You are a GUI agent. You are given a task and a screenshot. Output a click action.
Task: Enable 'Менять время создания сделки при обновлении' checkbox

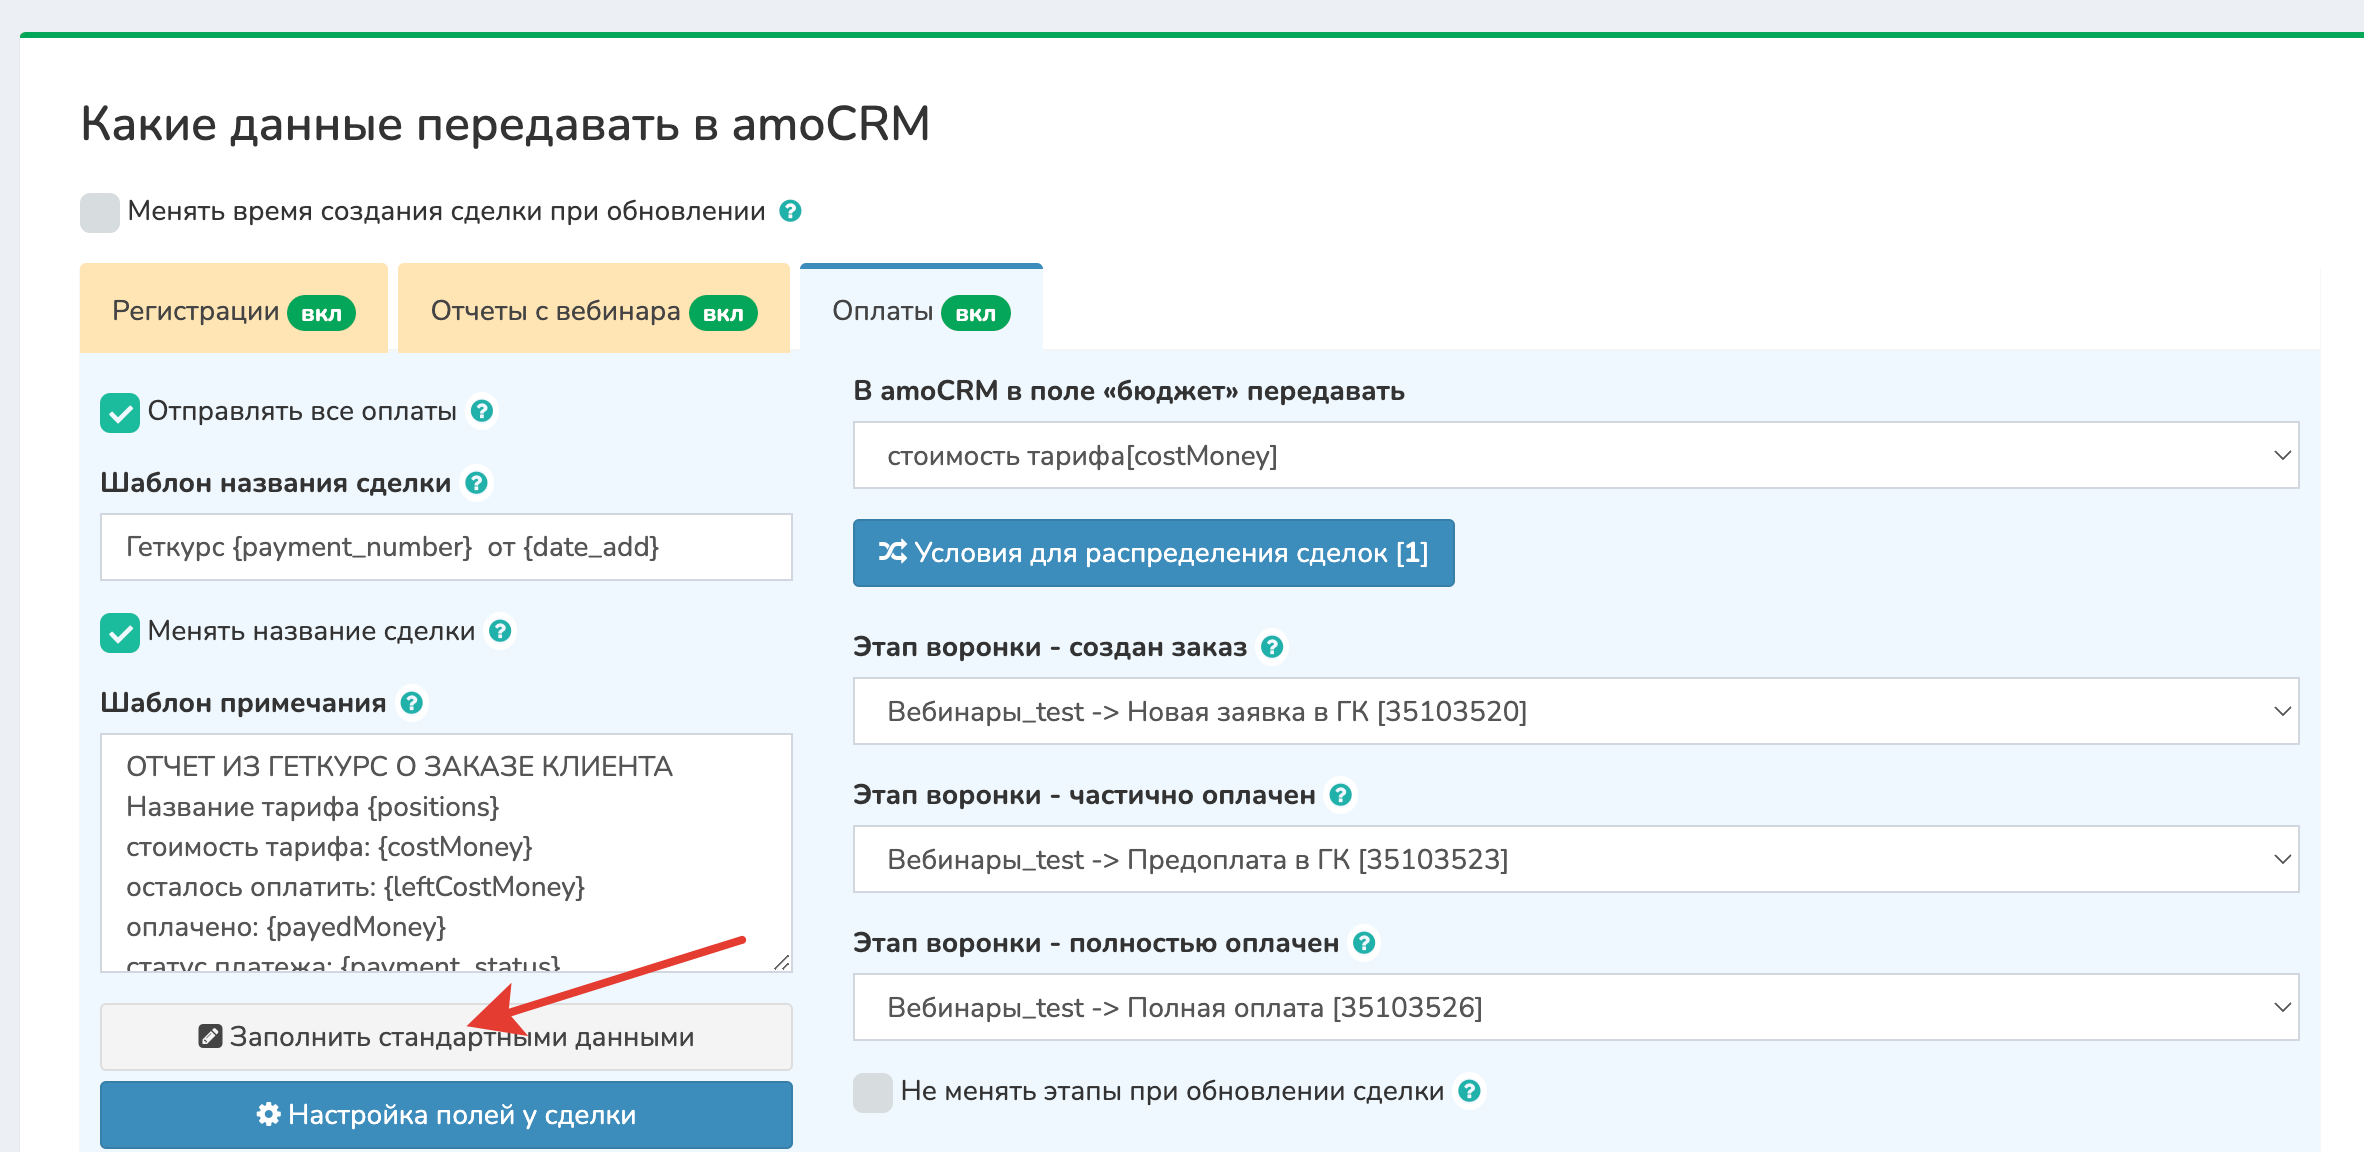pyautogui.click(x=100, y=213)
